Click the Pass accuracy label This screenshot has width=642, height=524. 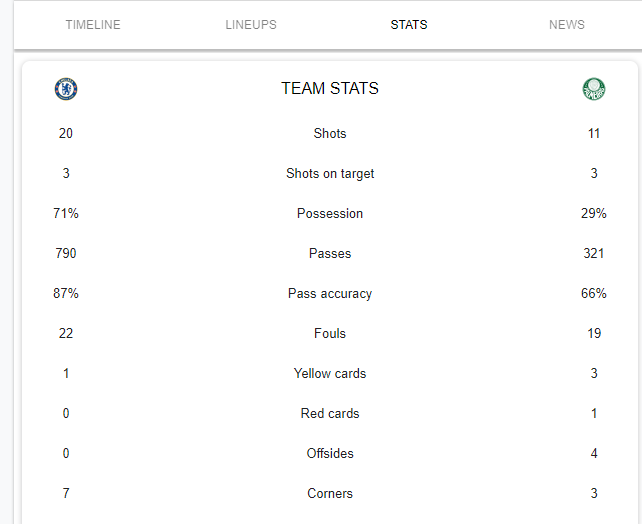[330, 294]
